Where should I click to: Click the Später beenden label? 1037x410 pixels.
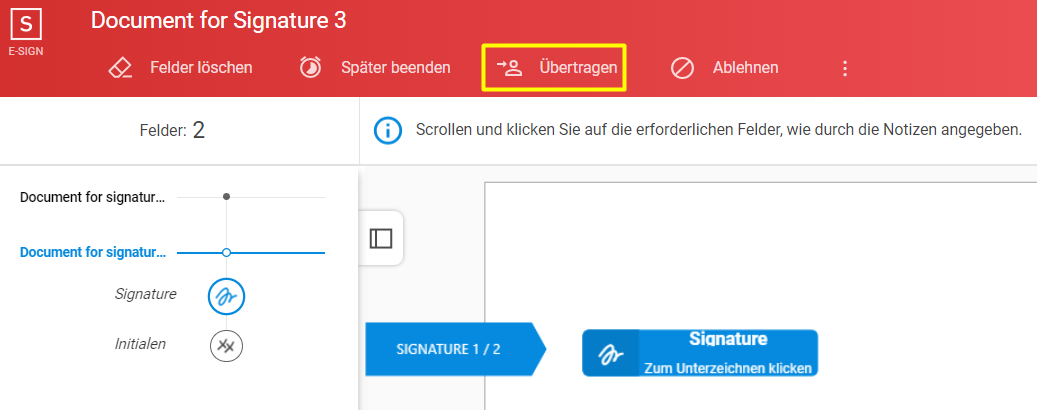(395, 67)
